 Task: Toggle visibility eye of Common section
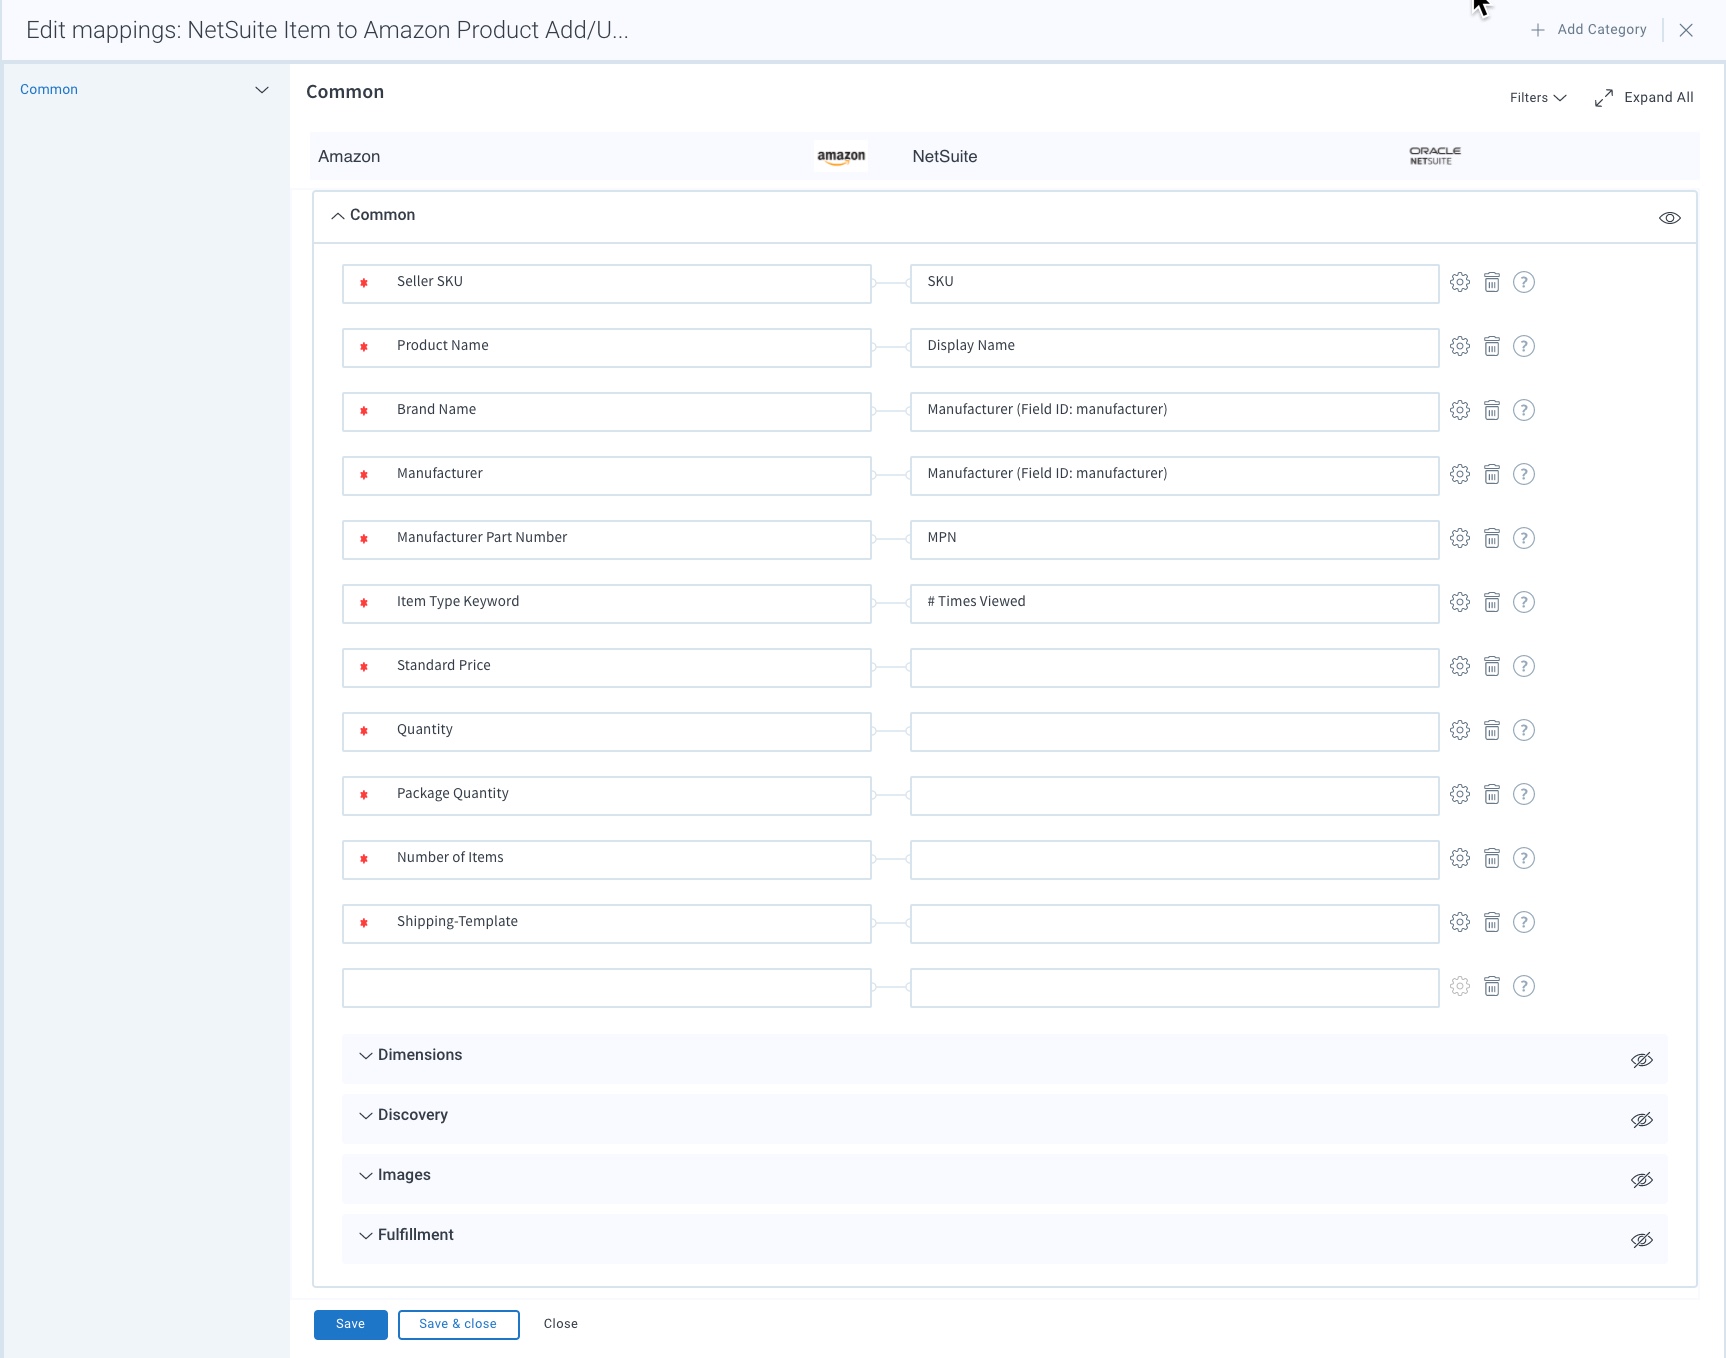click(1670, 218)
